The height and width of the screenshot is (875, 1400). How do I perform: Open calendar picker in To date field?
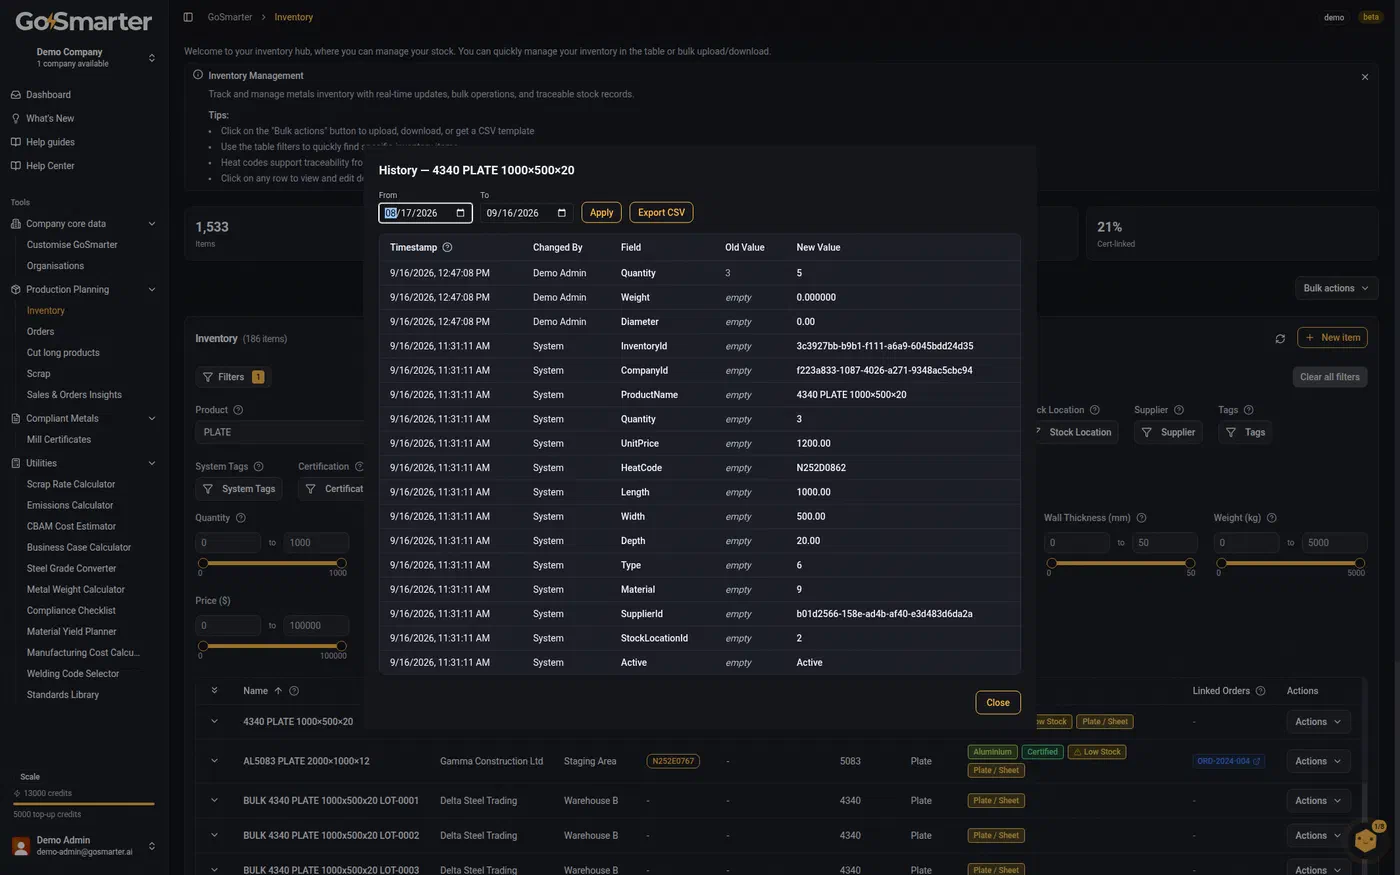point(562,213)
